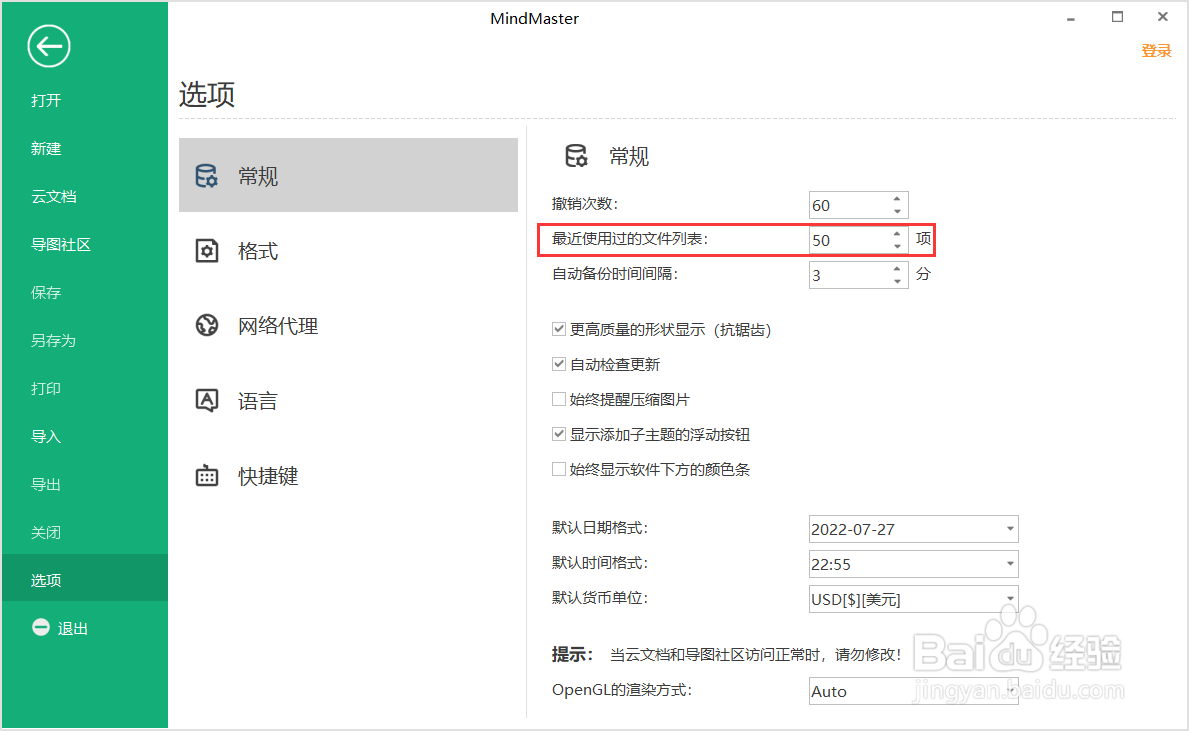Increase 自动备份时间间隔 with up arrow

(x=897, y=268)
